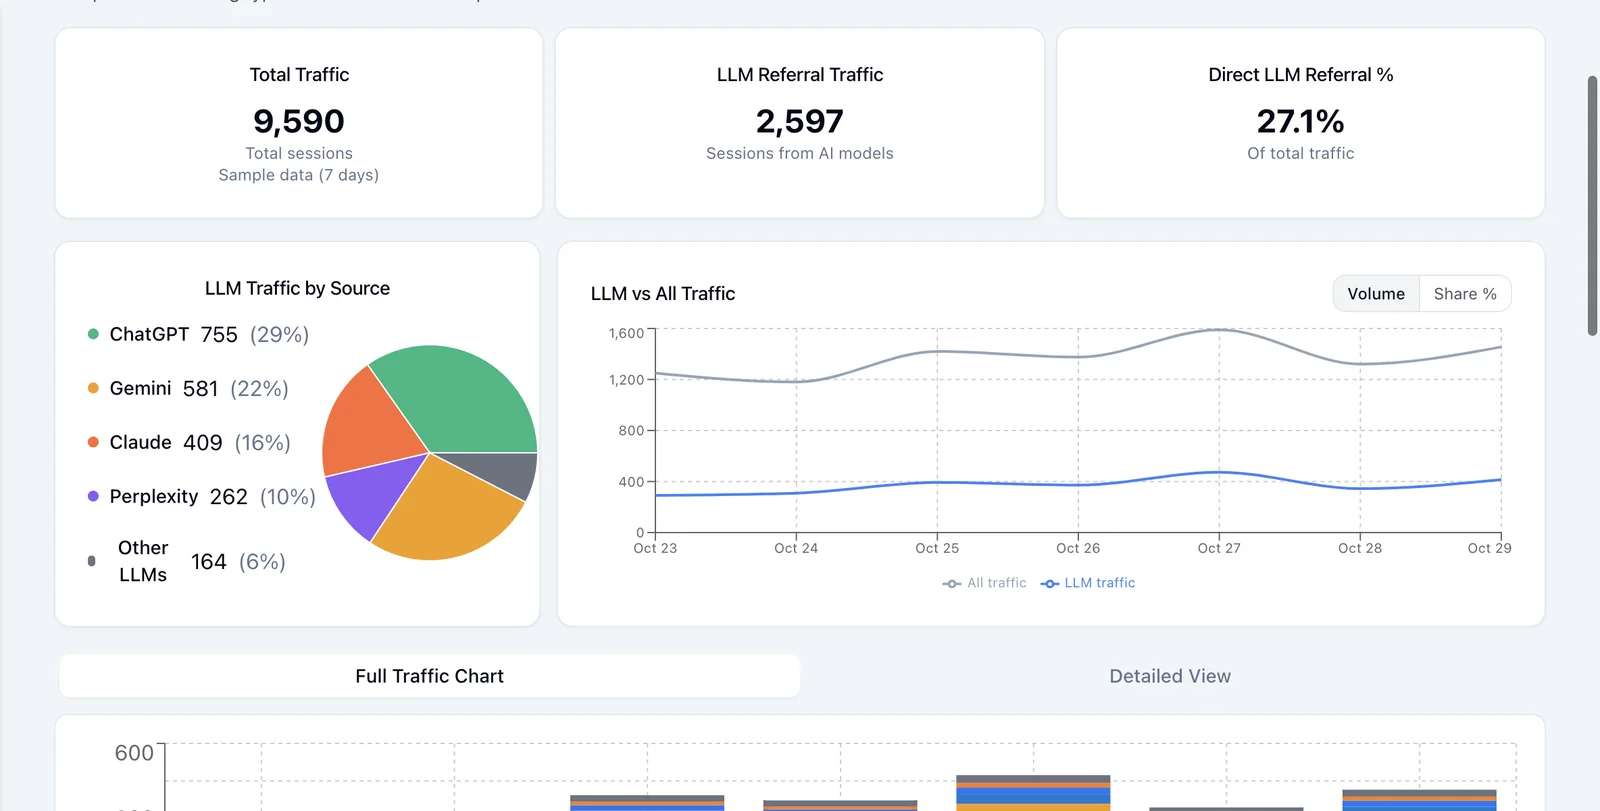Click the page's vertical scrollbar thumb
1600x811 pixels.
tap(1592, 205)
